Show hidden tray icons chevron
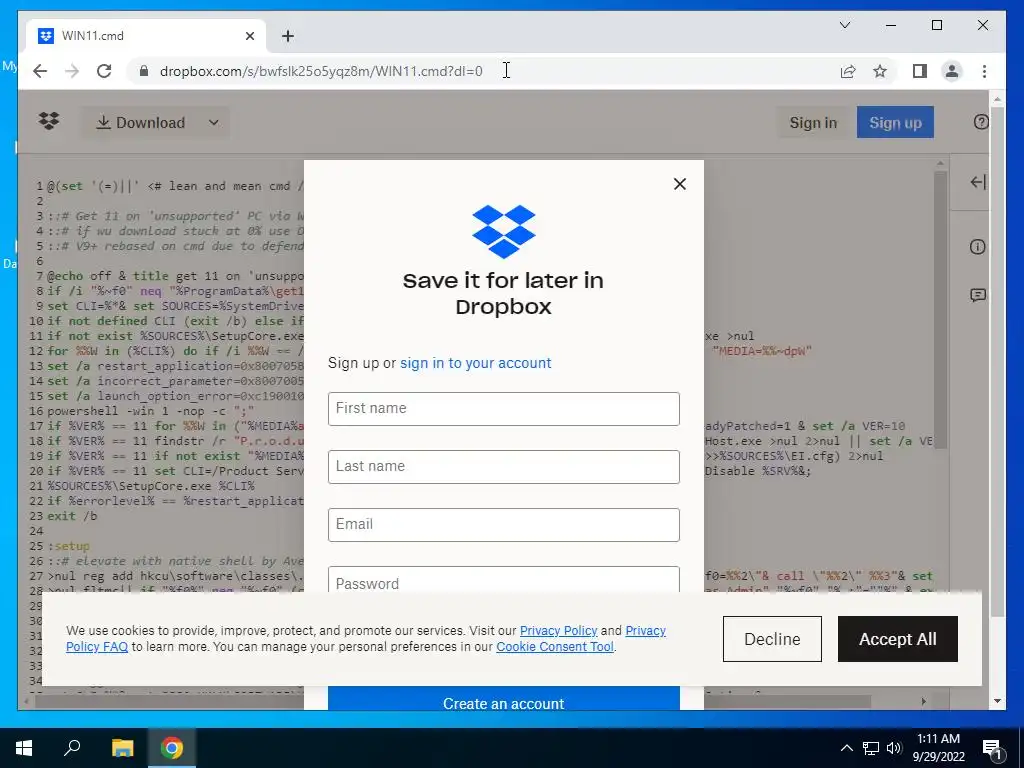Viewport: 1024px width, 768px height. [x=846, y=748]
